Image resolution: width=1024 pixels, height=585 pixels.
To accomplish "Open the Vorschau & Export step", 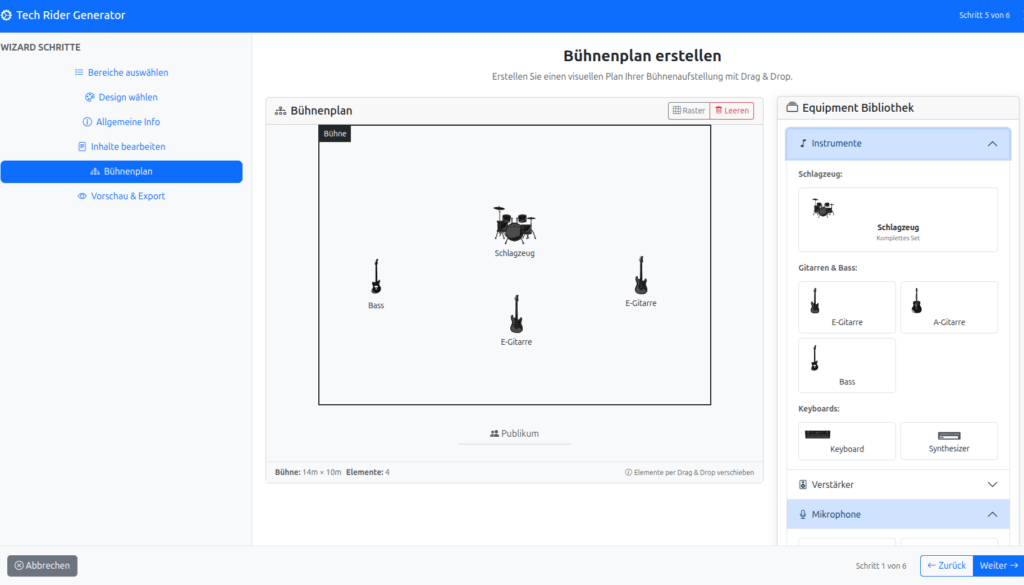I will tap(121, 196).
